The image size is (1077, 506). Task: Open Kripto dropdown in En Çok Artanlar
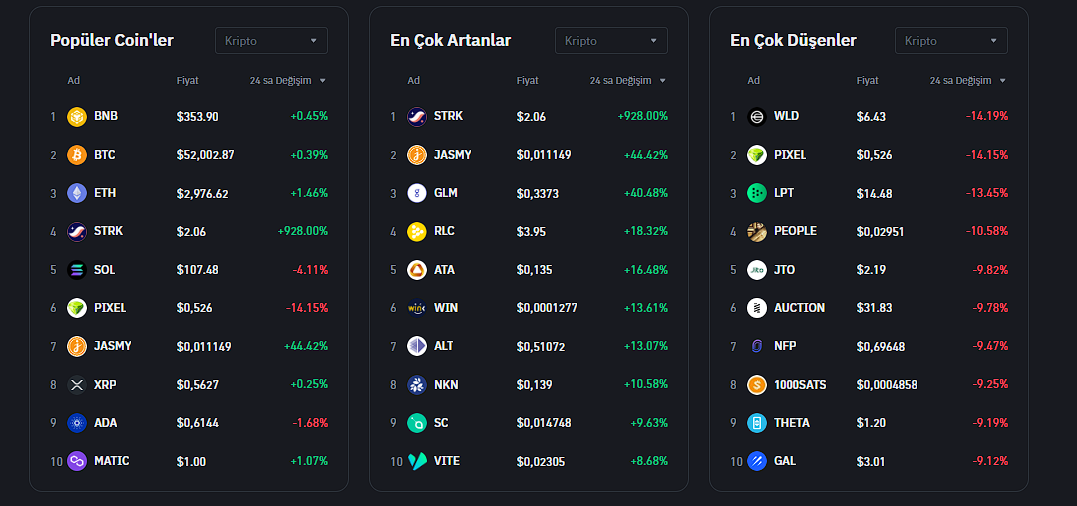click(611, 41)
